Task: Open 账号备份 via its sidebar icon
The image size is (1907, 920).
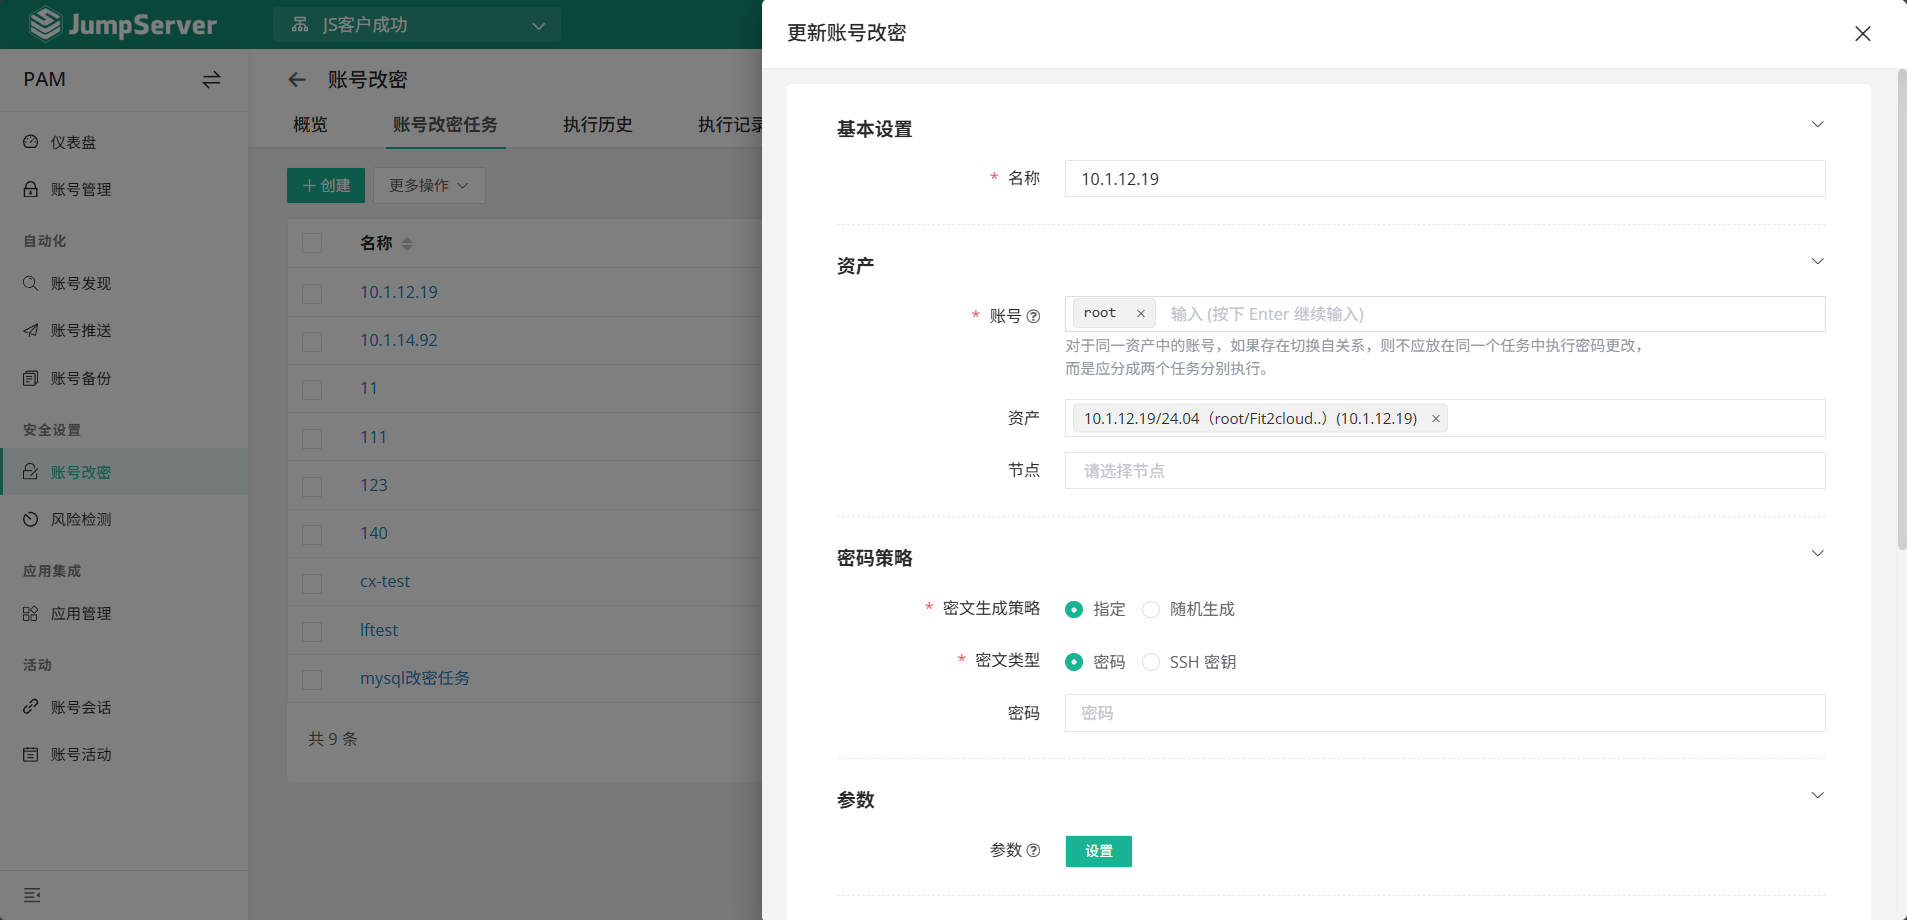Action: tap(30, 378)
